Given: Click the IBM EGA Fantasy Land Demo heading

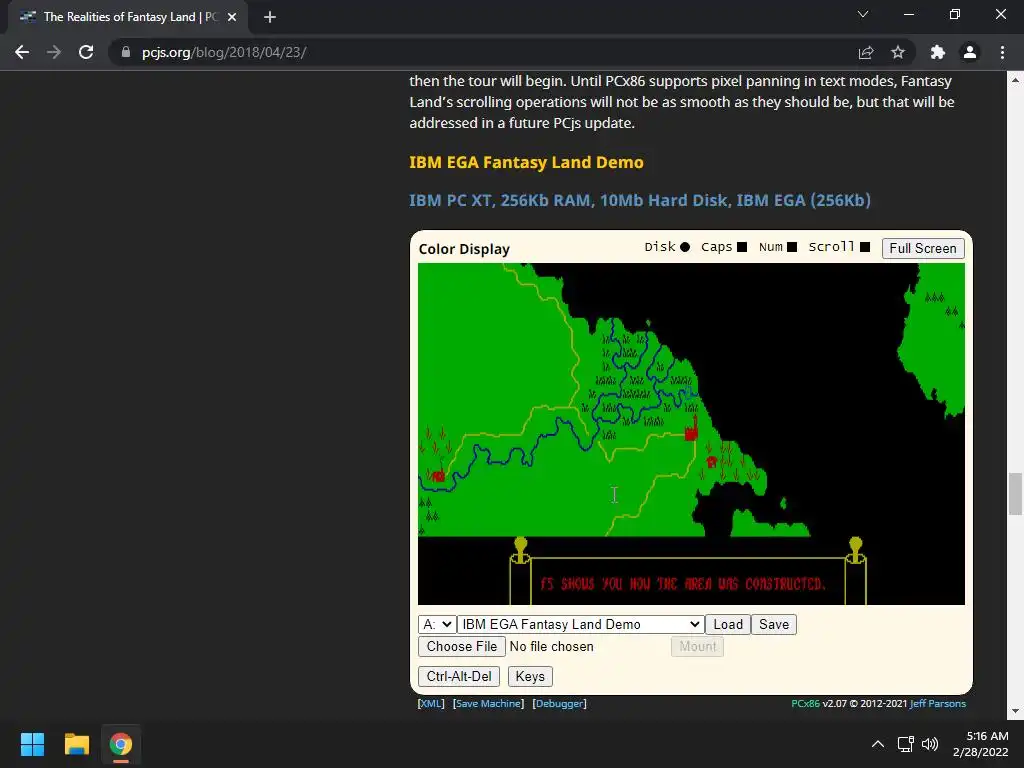Looking at the screenshot, I should click(526, 163).
